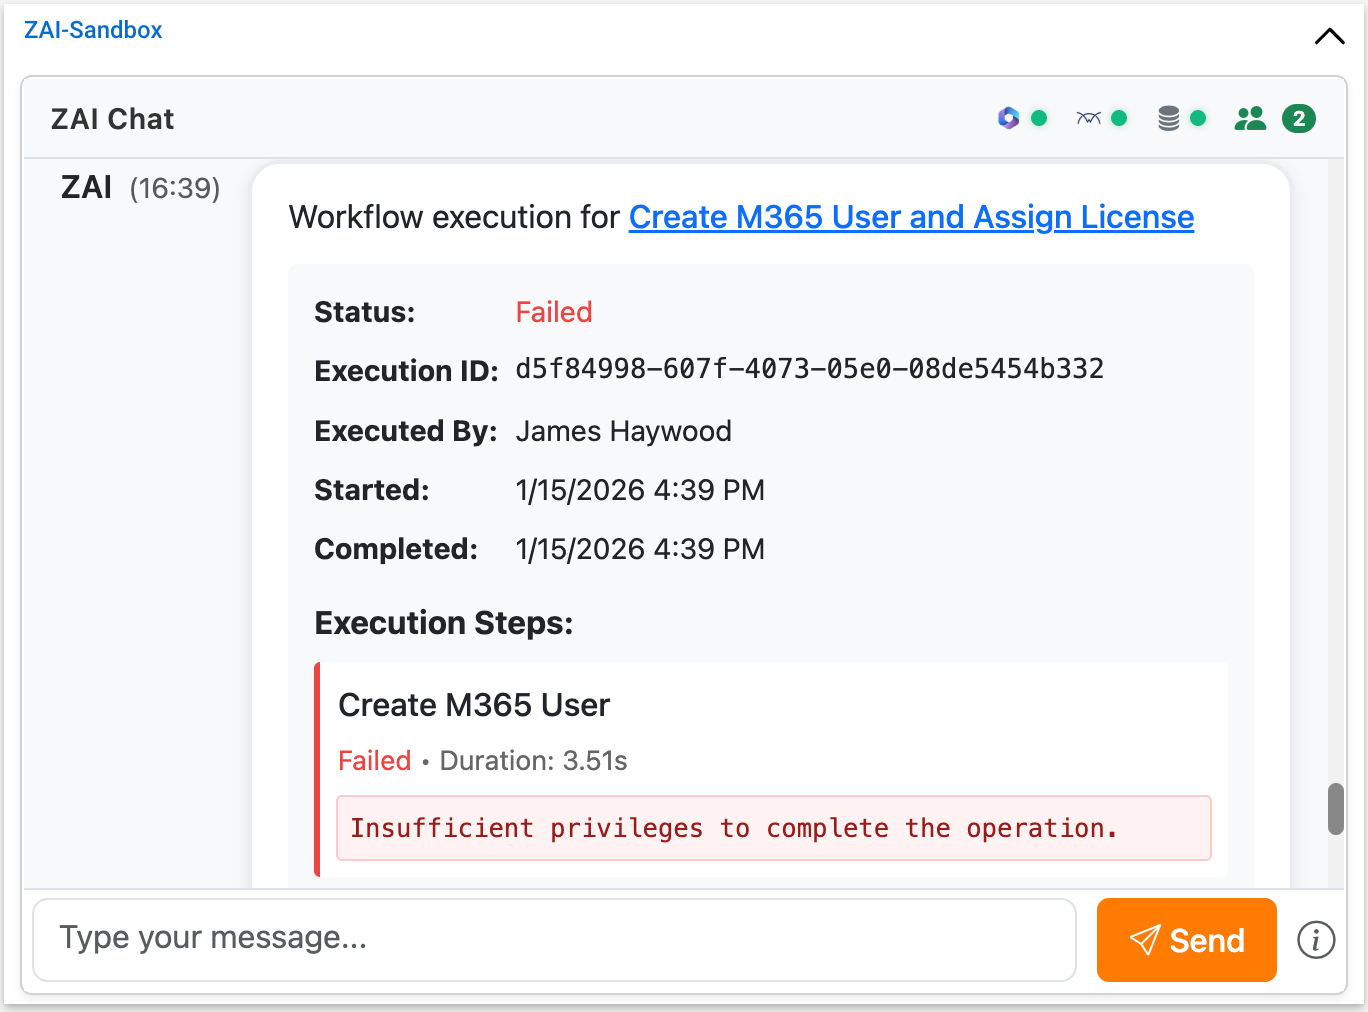Click the ZAI Chat header title

tap(112, 119)
